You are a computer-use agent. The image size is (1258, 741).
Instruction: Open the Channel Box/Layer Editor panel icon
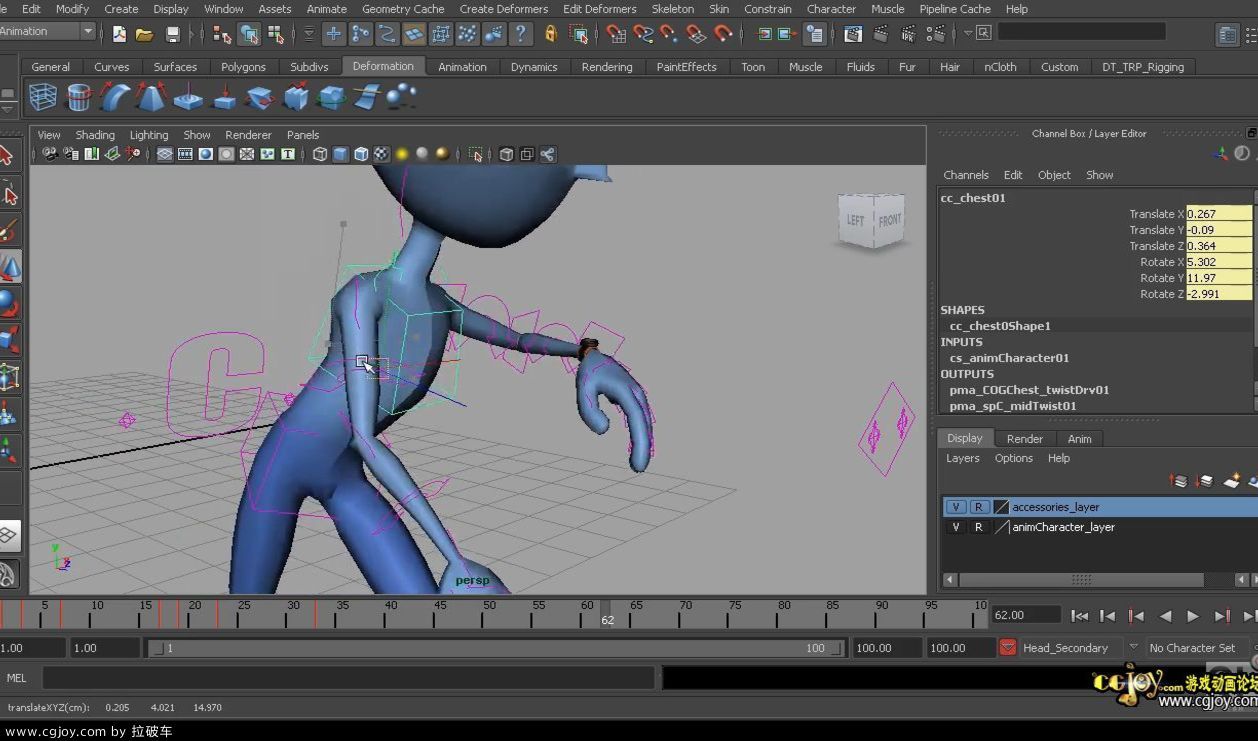pos(1226,33)
